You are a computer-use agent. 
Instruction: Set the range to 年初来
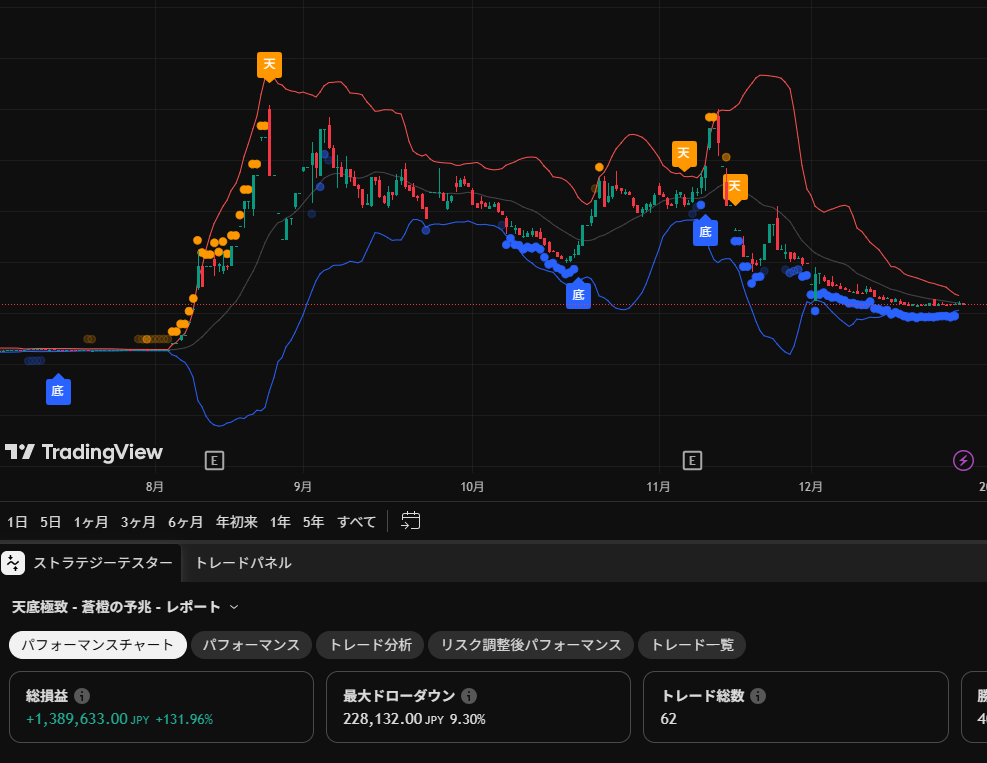tap(237, 522)
